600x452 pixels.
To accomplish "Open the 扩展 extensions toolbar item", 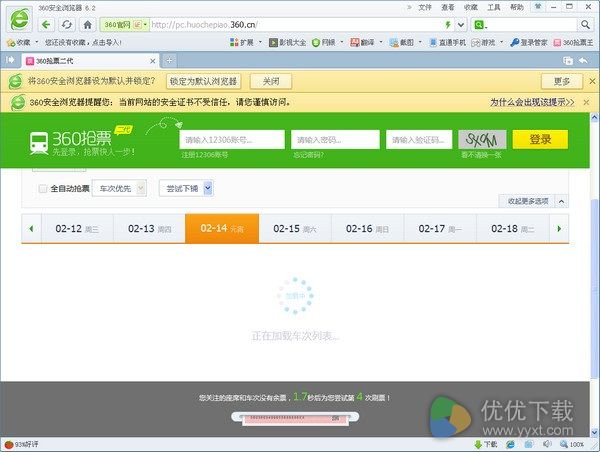I will point(242,42).
